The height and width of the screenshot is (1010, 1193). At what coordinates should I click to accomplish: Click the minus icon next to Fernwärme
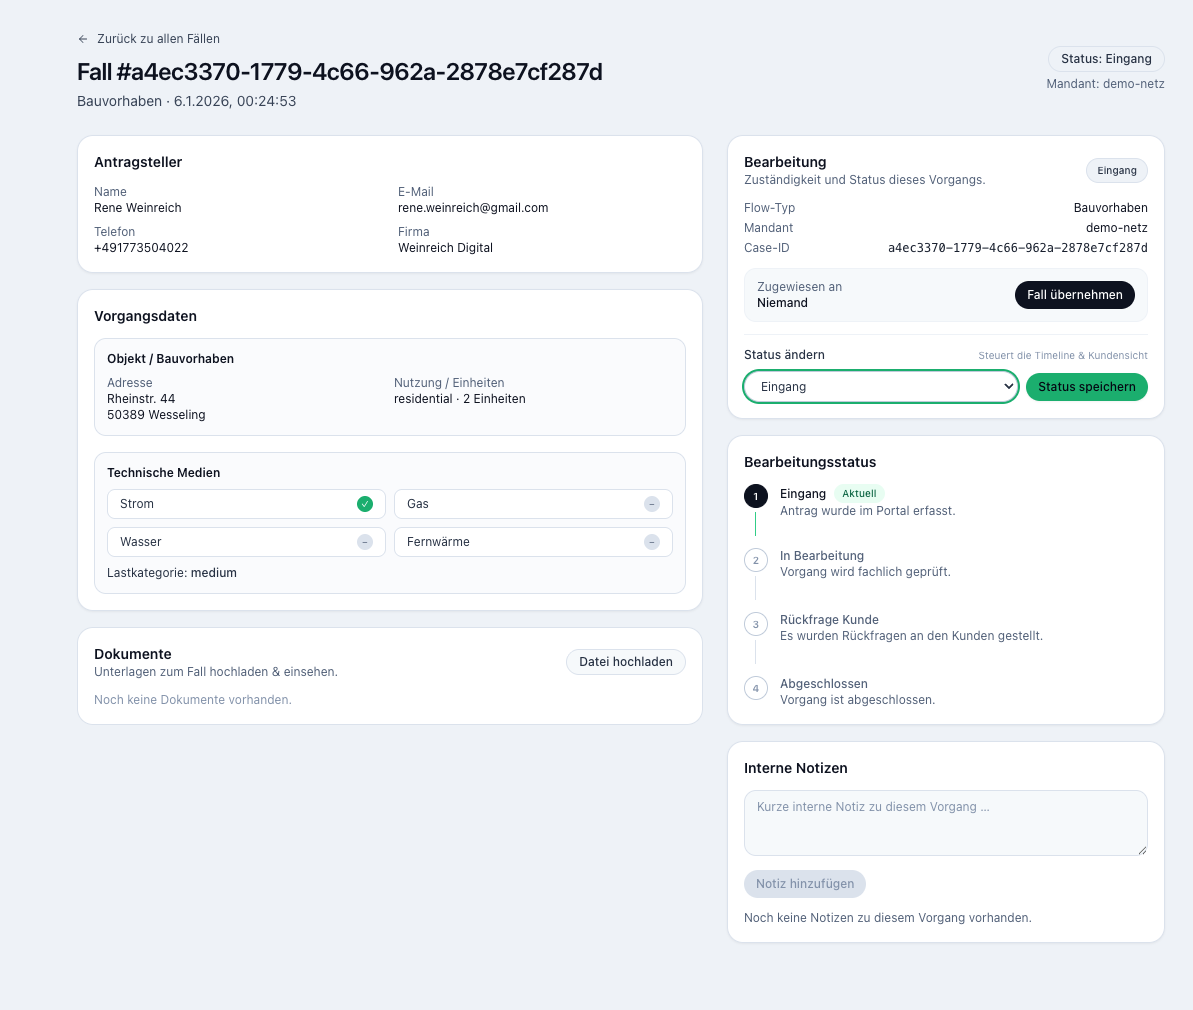[652, 542]
